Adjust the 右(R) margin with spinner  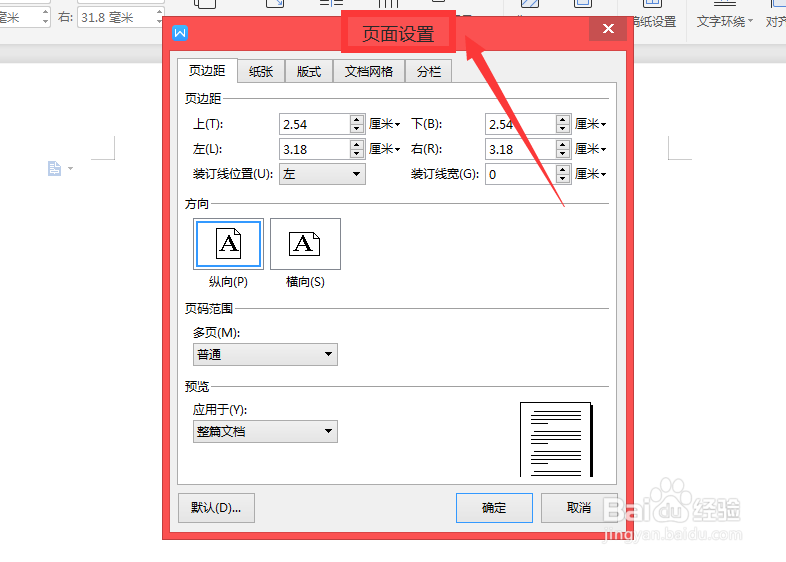click(x=563, y=149)
